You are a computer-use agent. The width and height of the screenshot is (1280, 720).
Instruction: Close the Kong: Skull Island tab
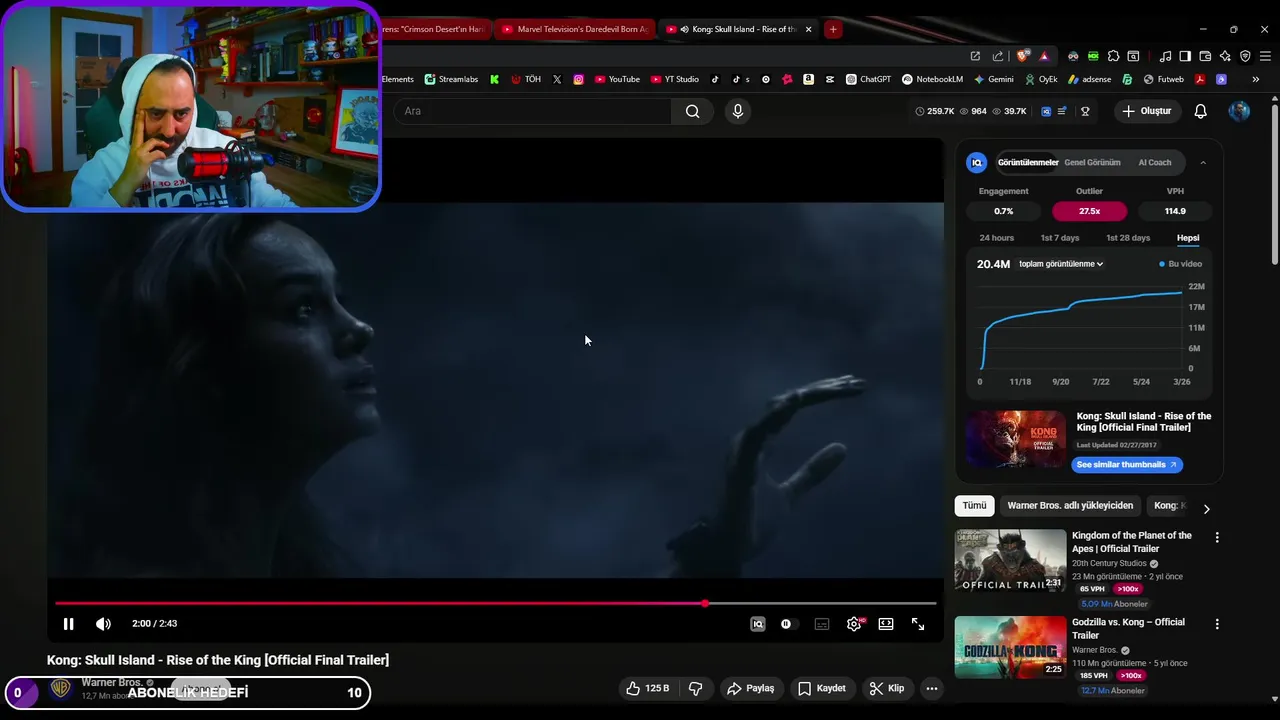tap(809, 29)
